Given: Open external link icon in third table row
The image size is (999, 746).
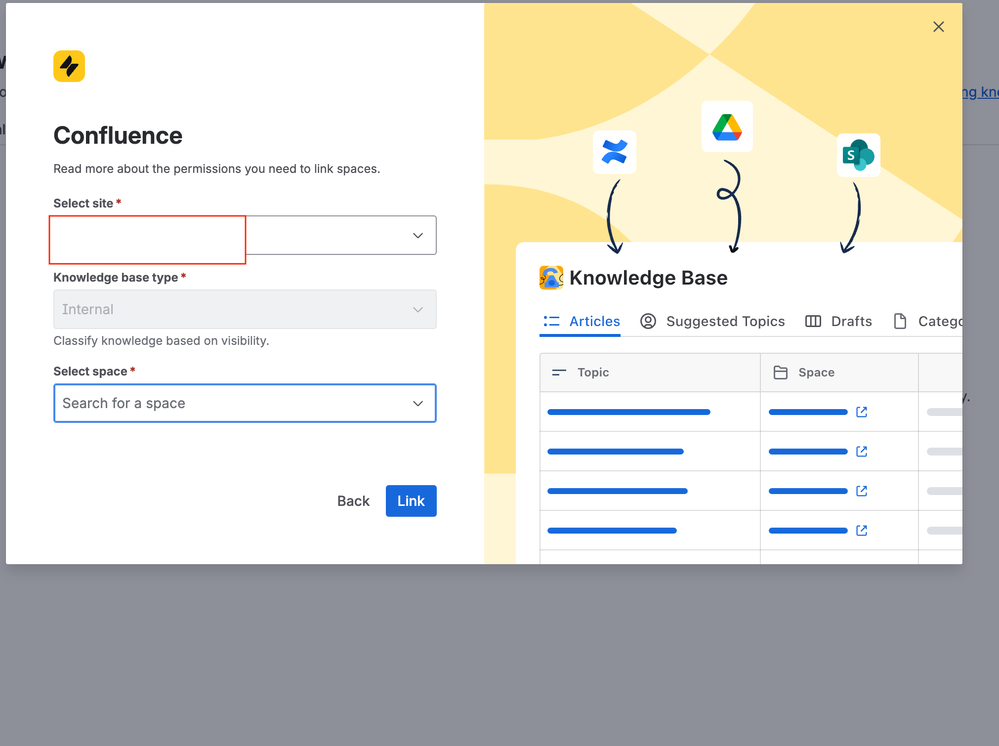Looking at the screenshot, I should click(x=861, y=491).
